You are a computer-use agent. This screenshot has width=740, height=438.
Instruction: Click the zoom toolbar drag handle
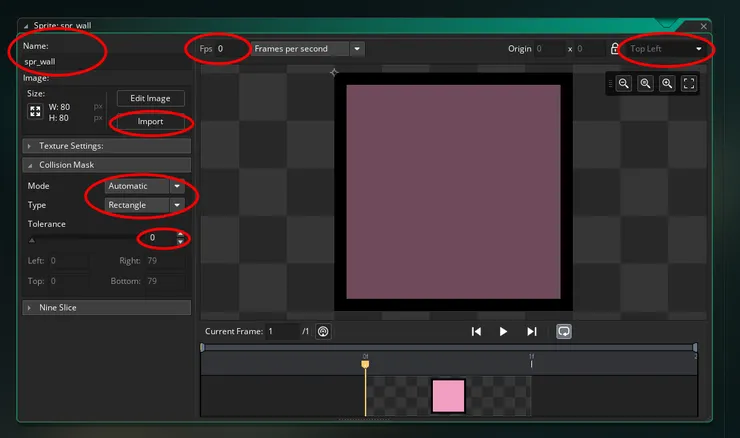click(610, 84)
